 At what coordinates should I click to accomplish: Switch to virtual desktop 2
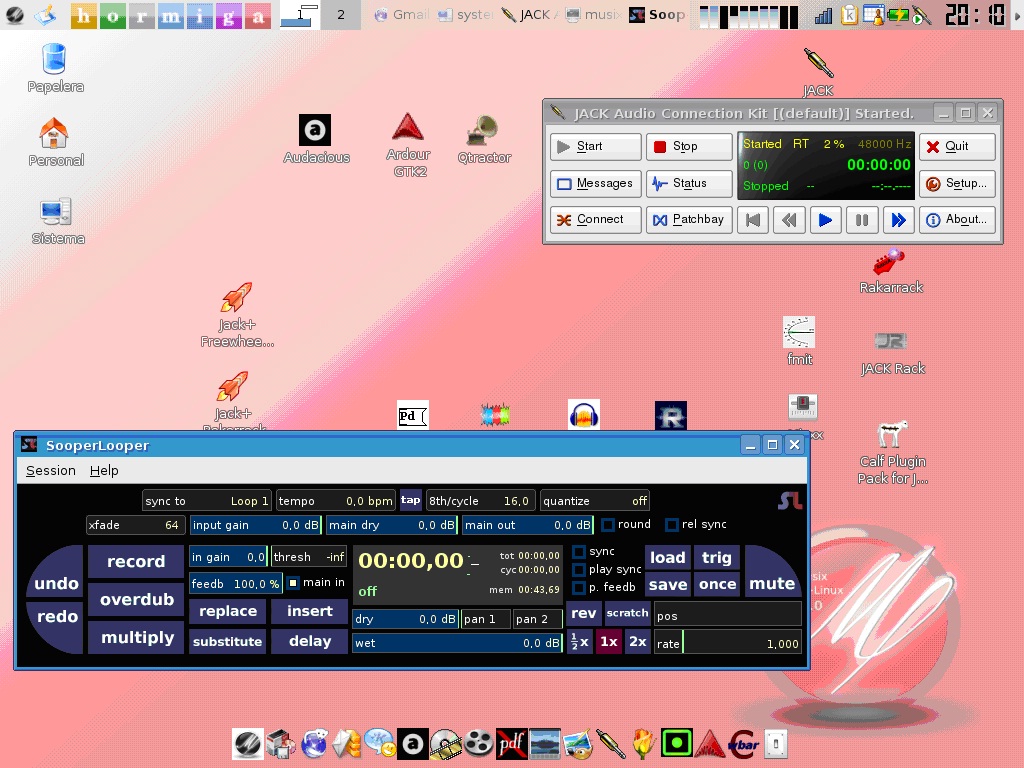pyautogui.click(x=340, y=14)
